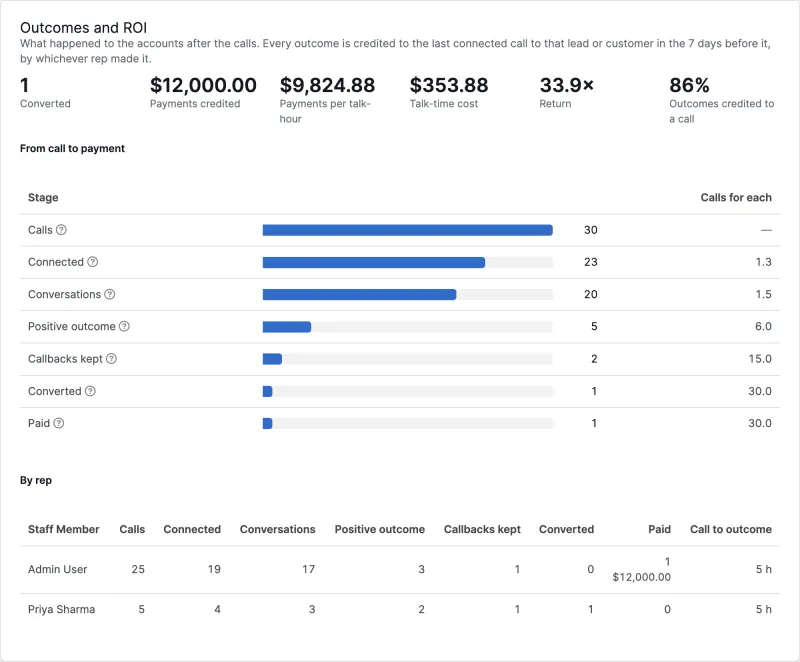Screen dimensions: 800x662
Task: Open the help icon next to Converted stage
Action: [90, 391]
